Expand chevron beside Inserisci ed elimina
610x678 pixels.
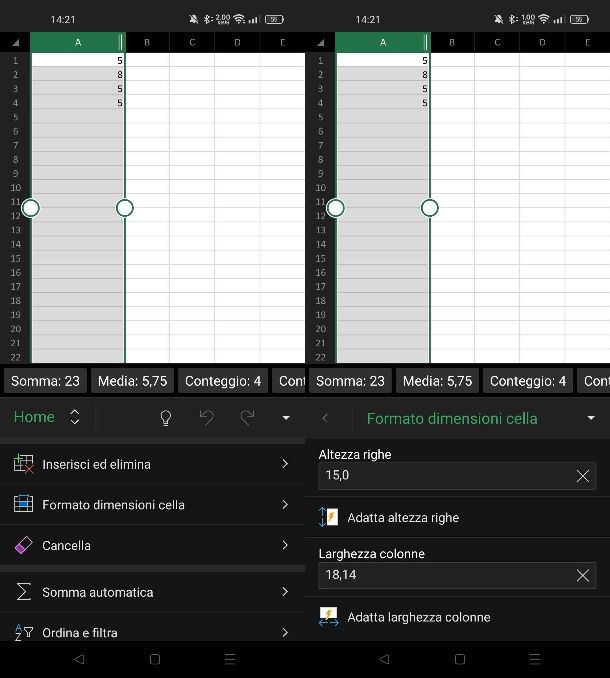point(285,464)
